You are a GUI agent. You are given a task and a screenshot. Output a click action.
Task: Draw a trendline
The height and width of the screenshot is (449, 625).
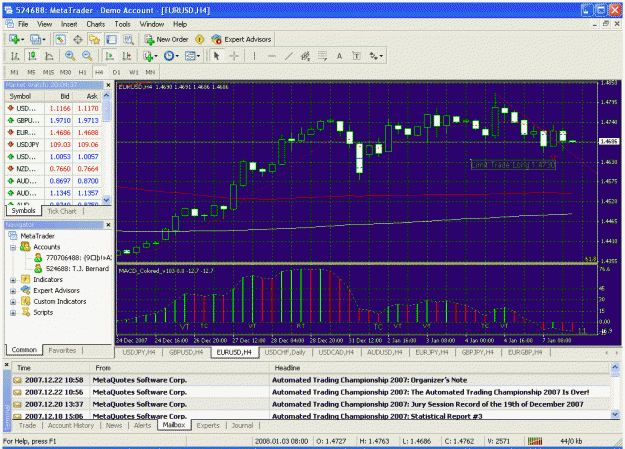tap(289, 56)
